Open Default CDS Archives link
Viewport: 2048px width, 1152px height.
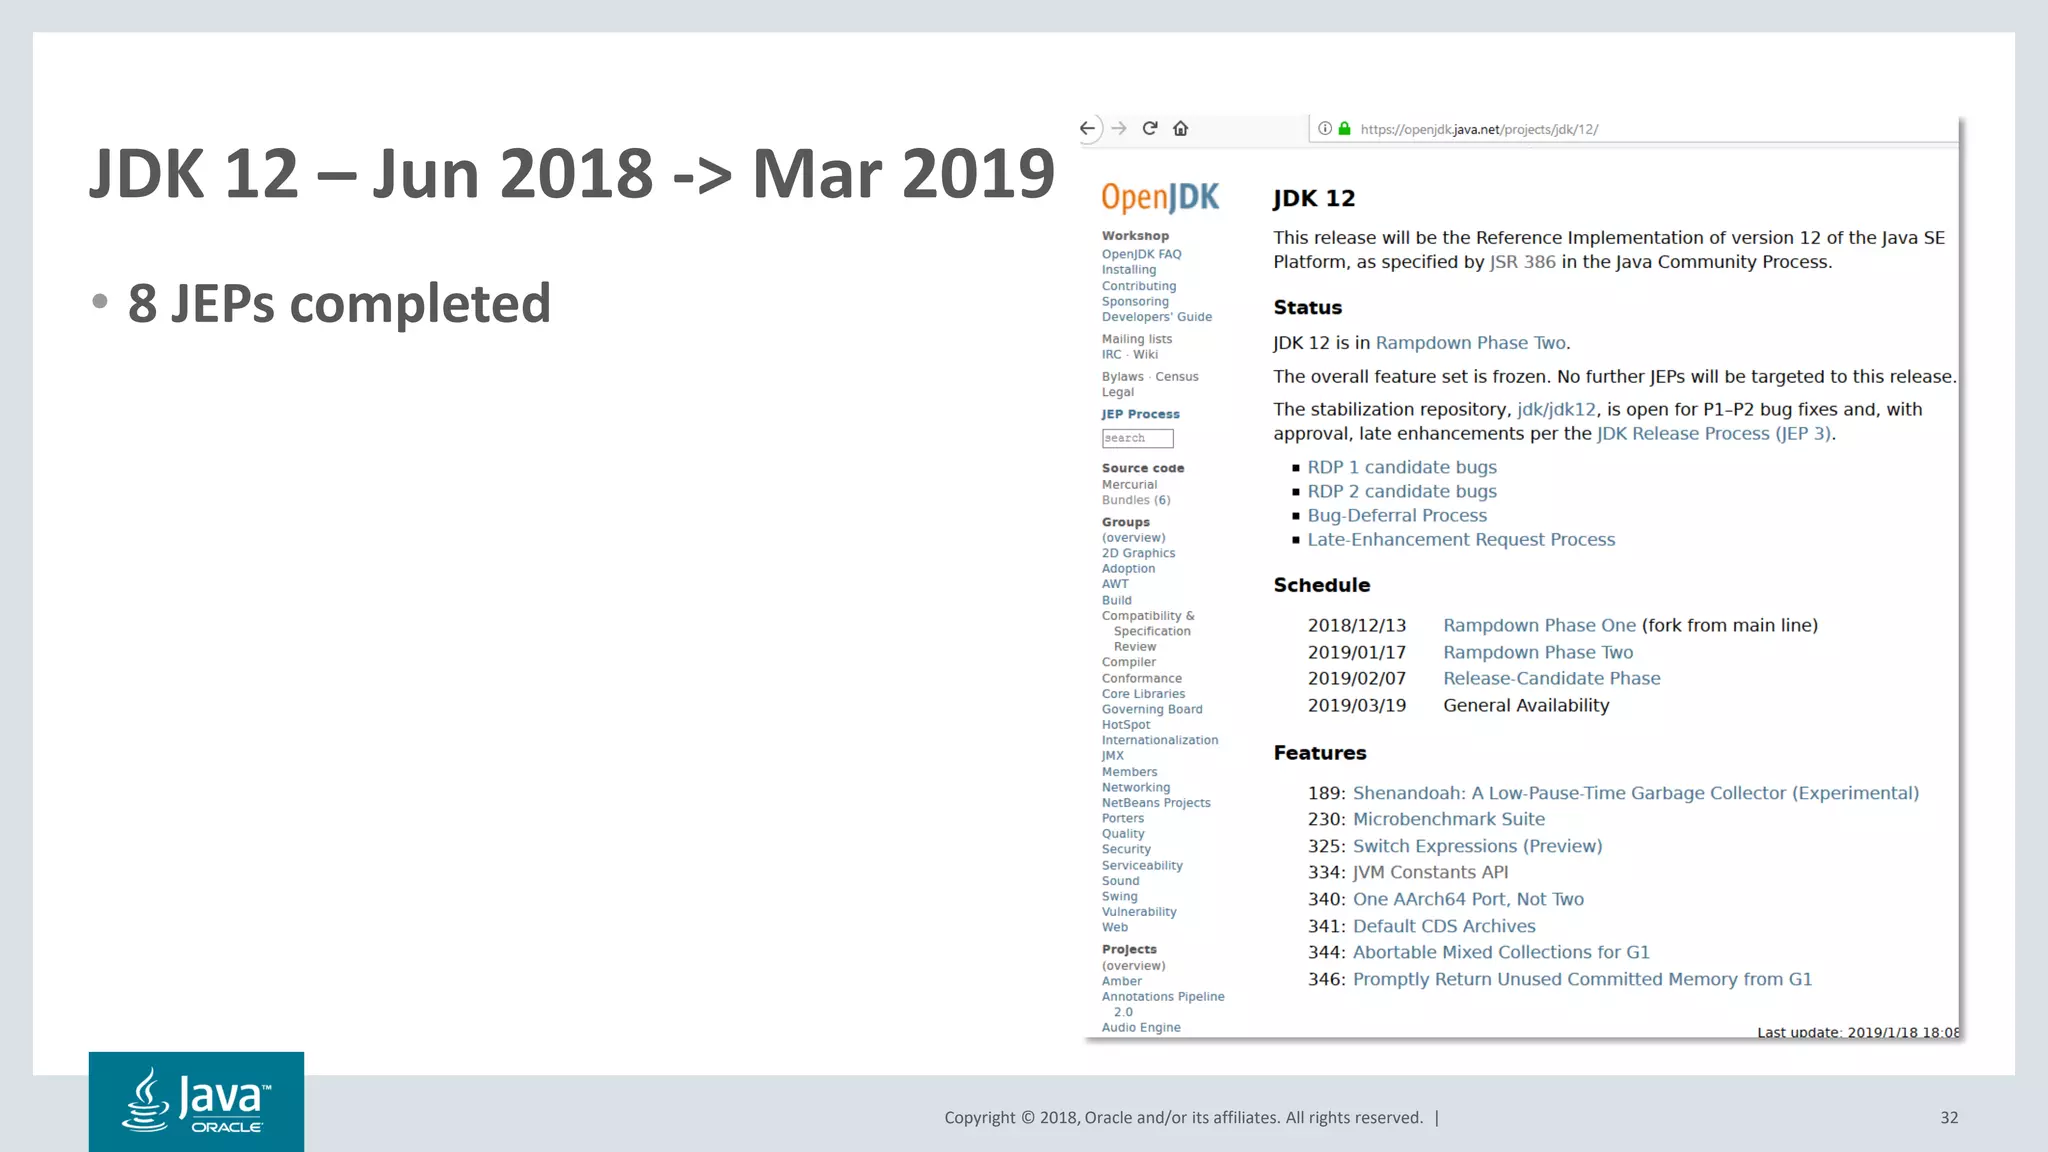1444,926
